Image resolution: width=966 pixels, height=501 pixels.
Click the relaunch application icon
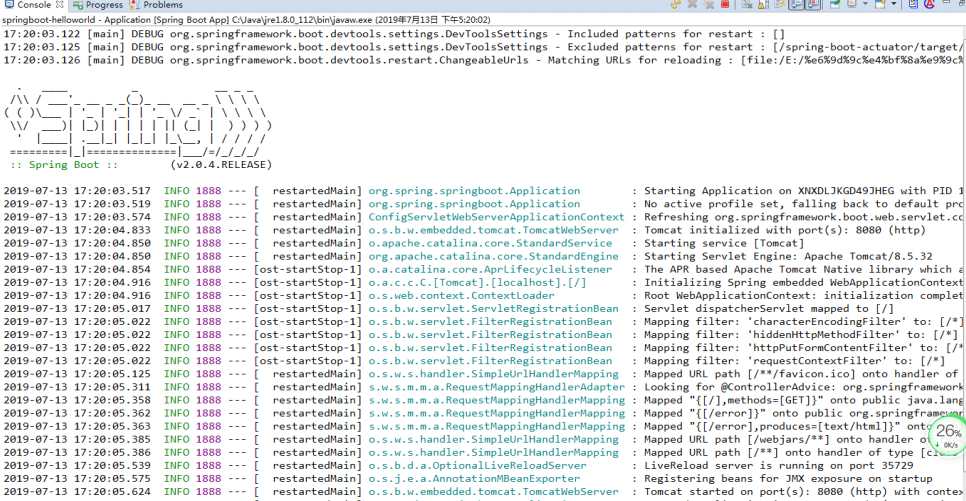pos(676,4)
